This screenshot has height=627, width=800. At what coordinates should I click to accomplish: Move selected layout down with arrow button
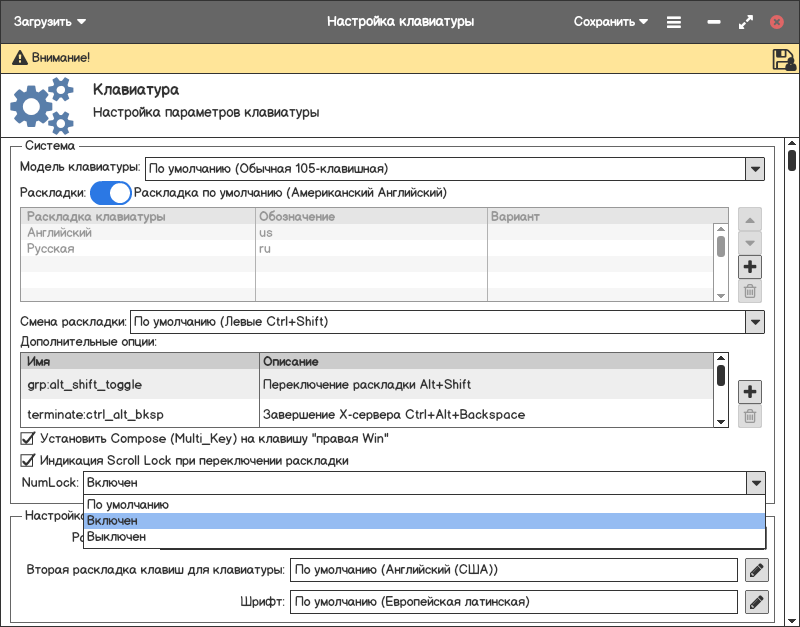coord(750,242)
